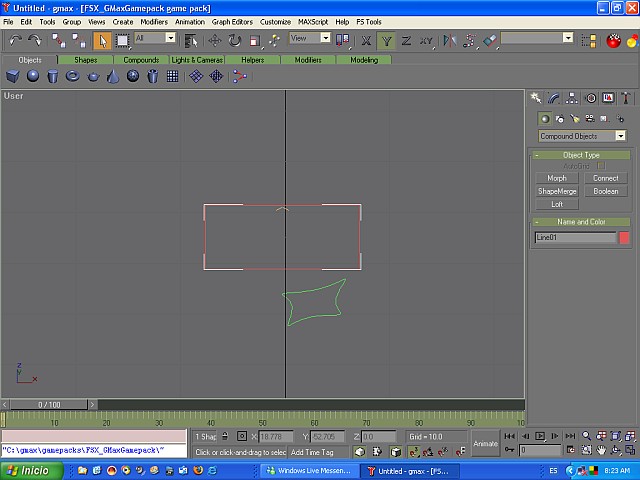Create a sphere from the Objects shelf
640x480 pixels.
[x=33, y=76]
